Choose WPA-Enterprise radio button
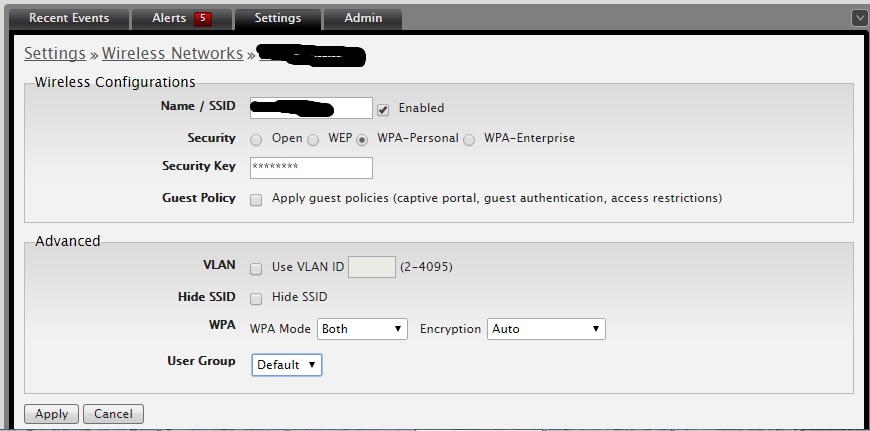This screenshot has width=870, height=431. pos(469,139)
